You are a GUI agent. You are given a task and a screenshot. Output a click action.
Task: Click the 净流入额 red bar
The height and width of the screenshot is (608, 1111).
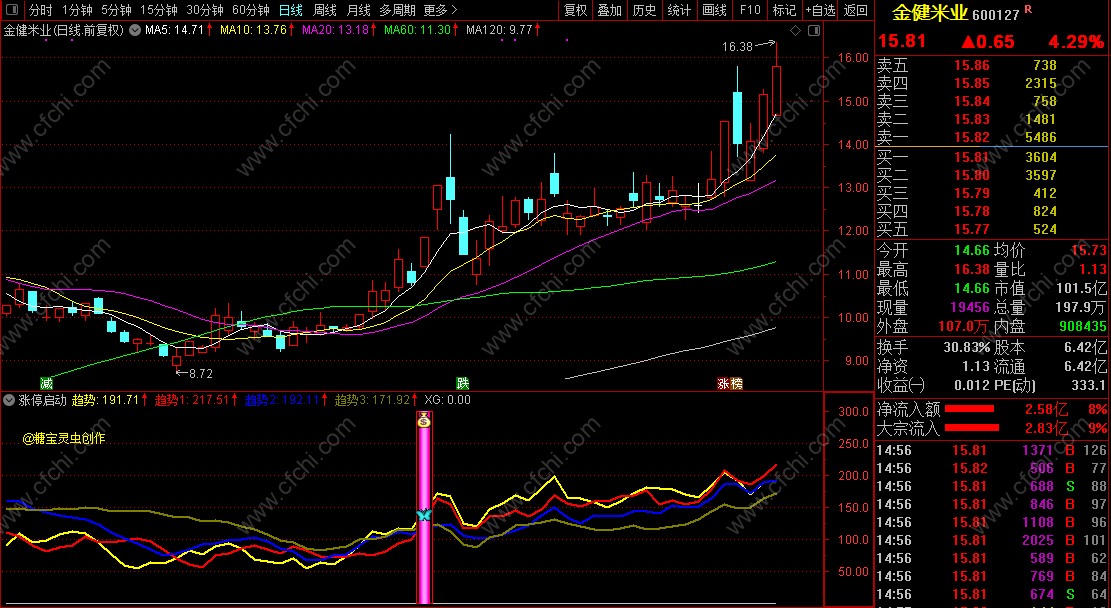(970, 409)
